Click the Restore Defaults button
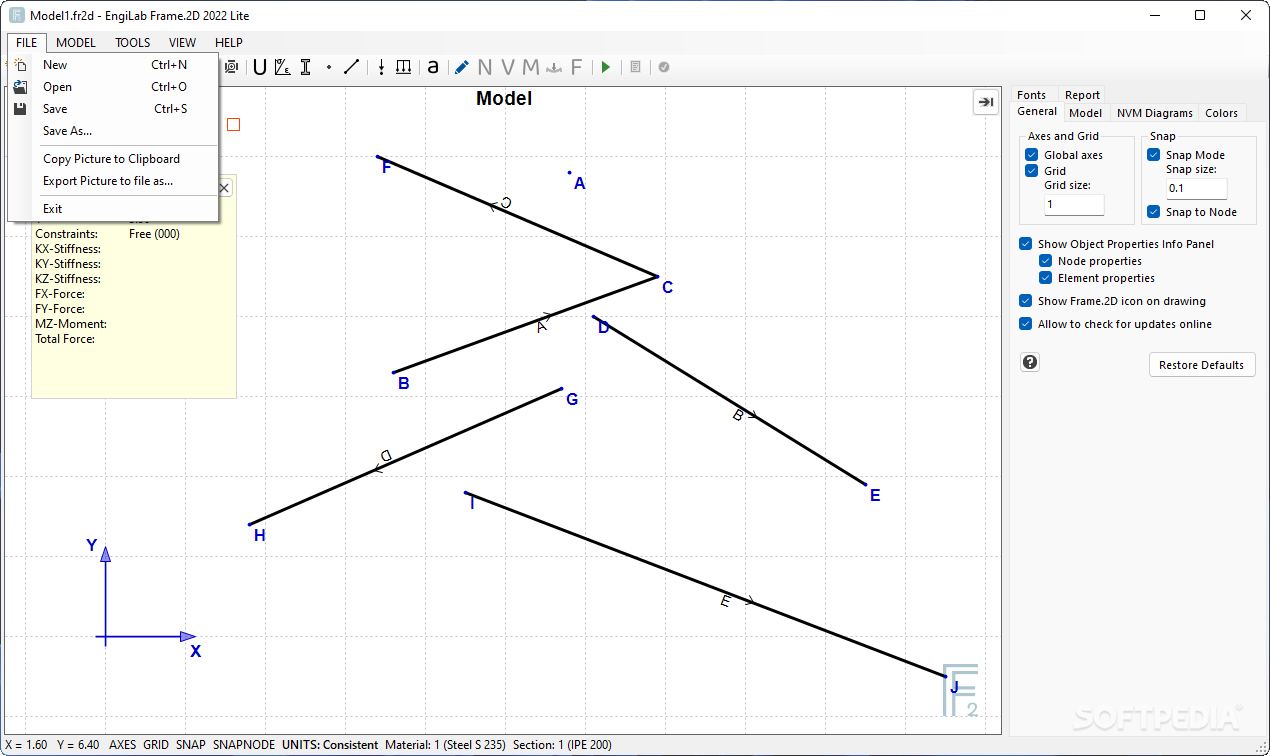The width and height of the screenshot is (1270, 756). (1201, 365)
